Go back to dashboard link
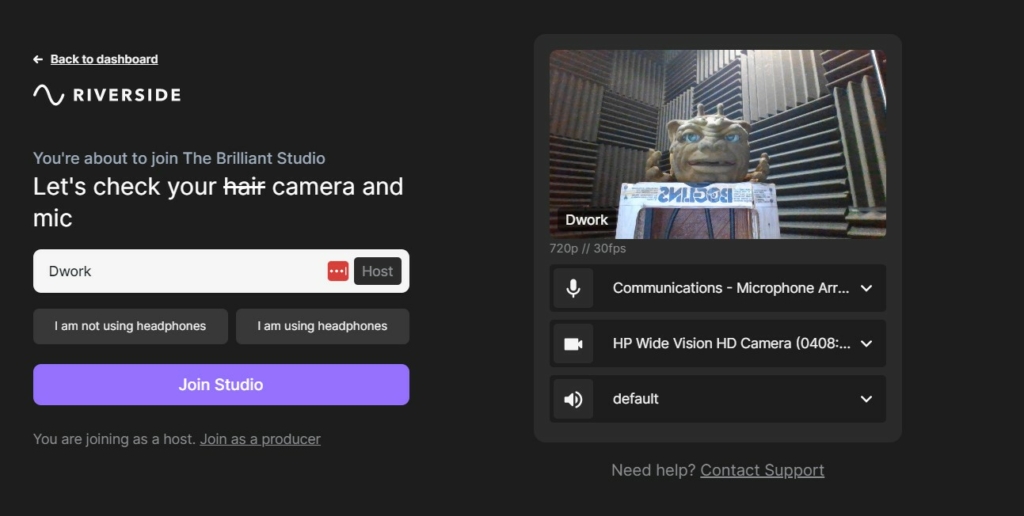 click(x=104, y=60)
